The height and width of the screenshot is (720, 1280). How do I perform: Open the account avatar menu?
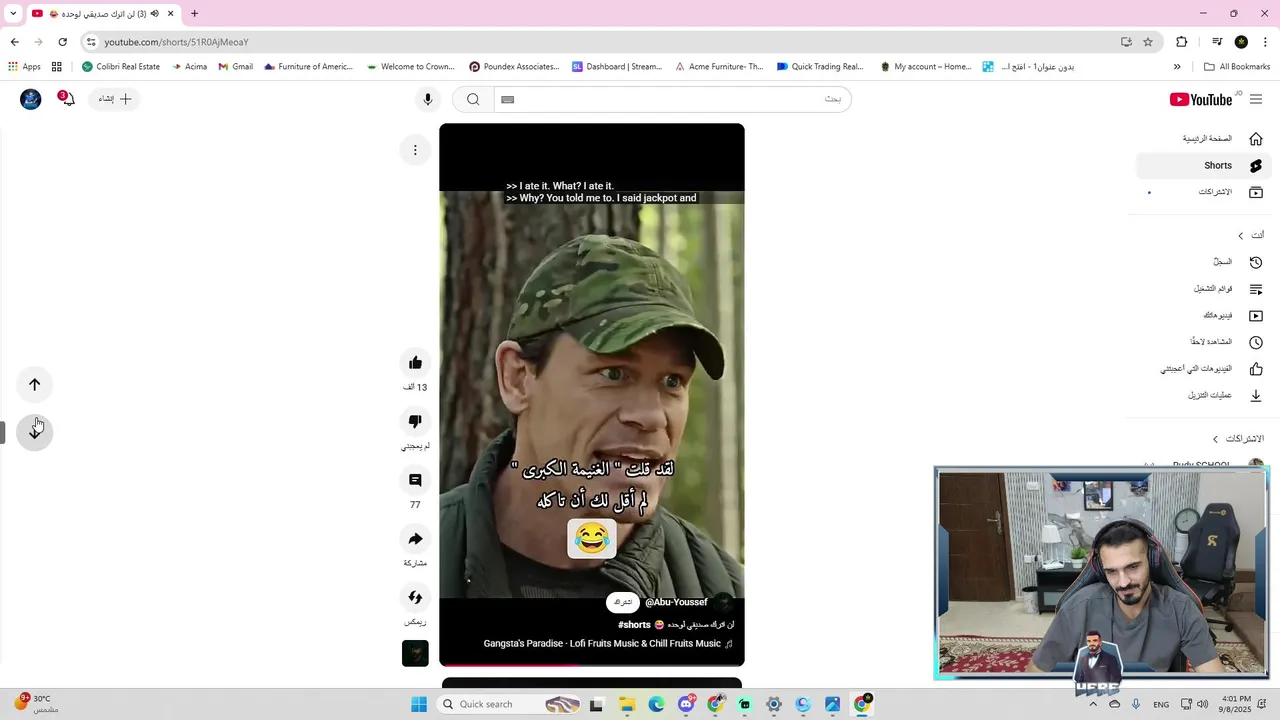click(x=31, y=99)
